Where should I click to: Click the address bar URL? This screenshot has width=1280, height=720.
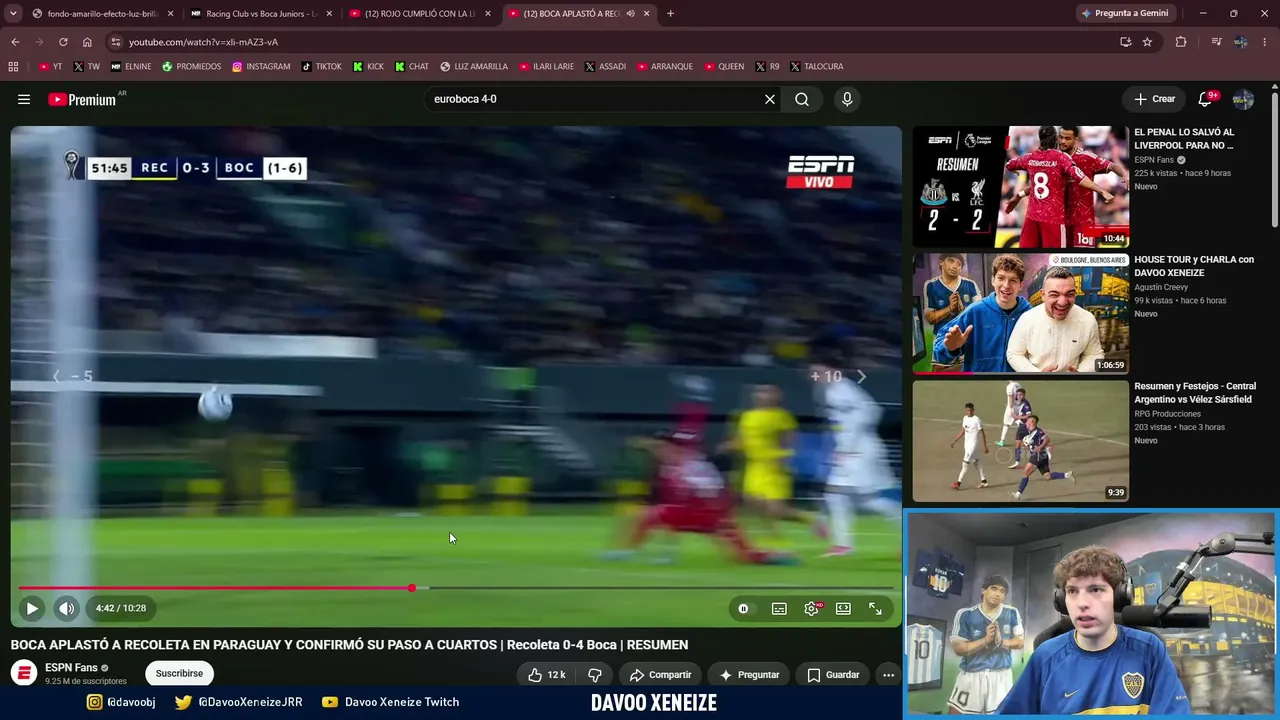pyautogui.click(x=203, y=42)
